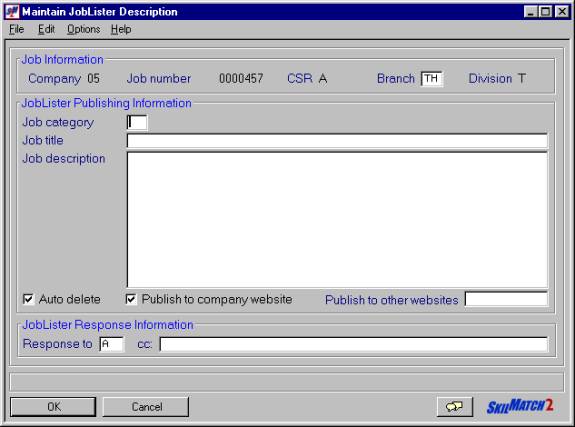Uncheck the Auto delete checkbox

[x=28, y=299]
